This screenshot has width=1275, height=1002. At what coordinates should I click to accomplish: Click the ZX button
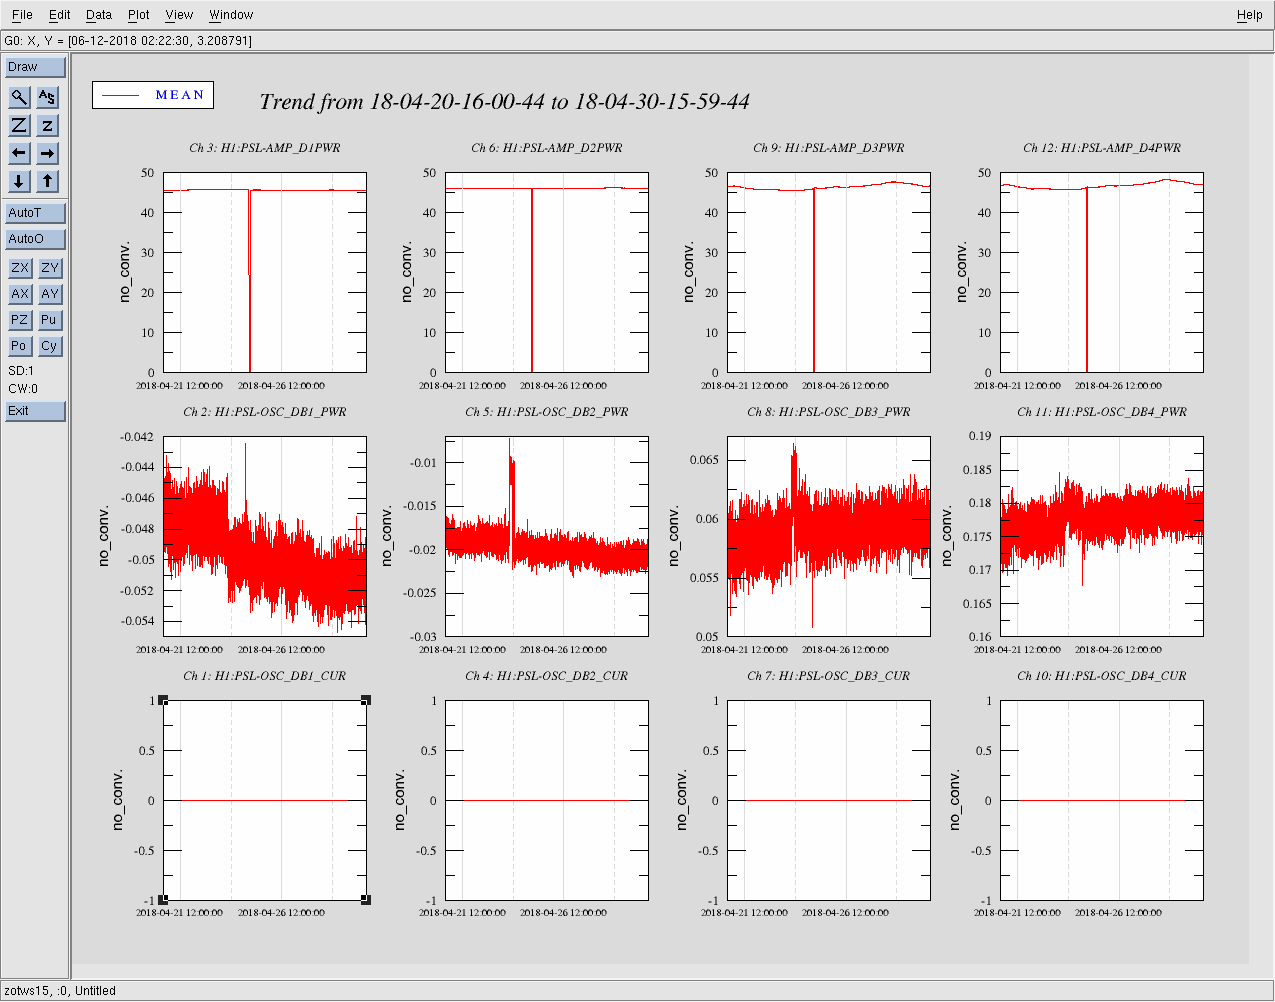pyautogui.click(x=19, y=268)
